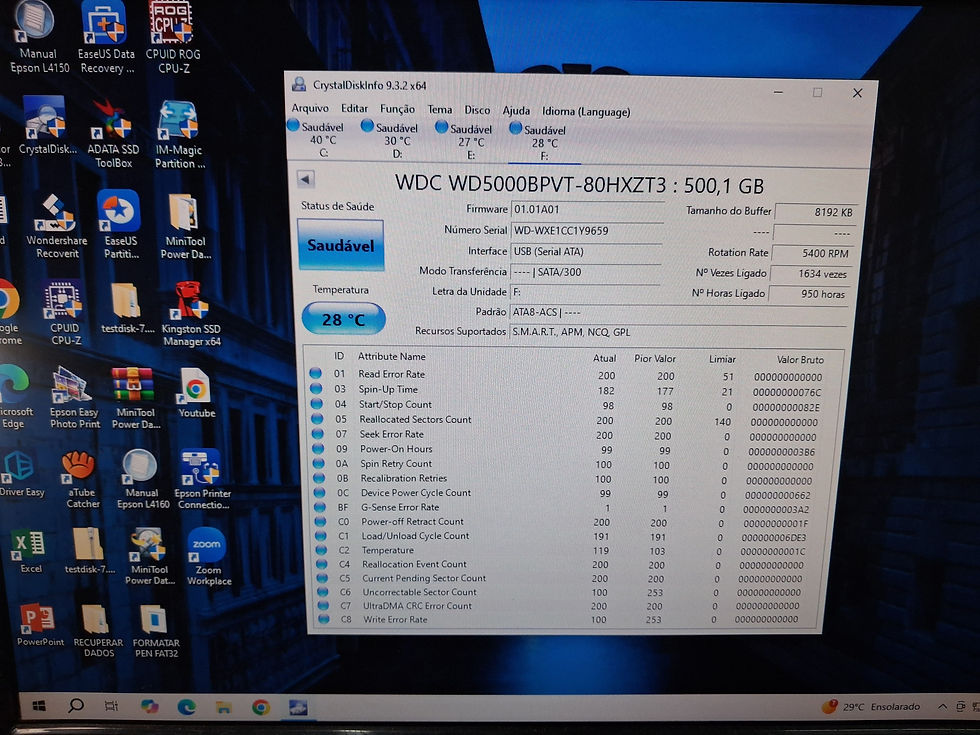980x735 pixels.
Task: Open the Função menu
Action: (x=398, y=109)
